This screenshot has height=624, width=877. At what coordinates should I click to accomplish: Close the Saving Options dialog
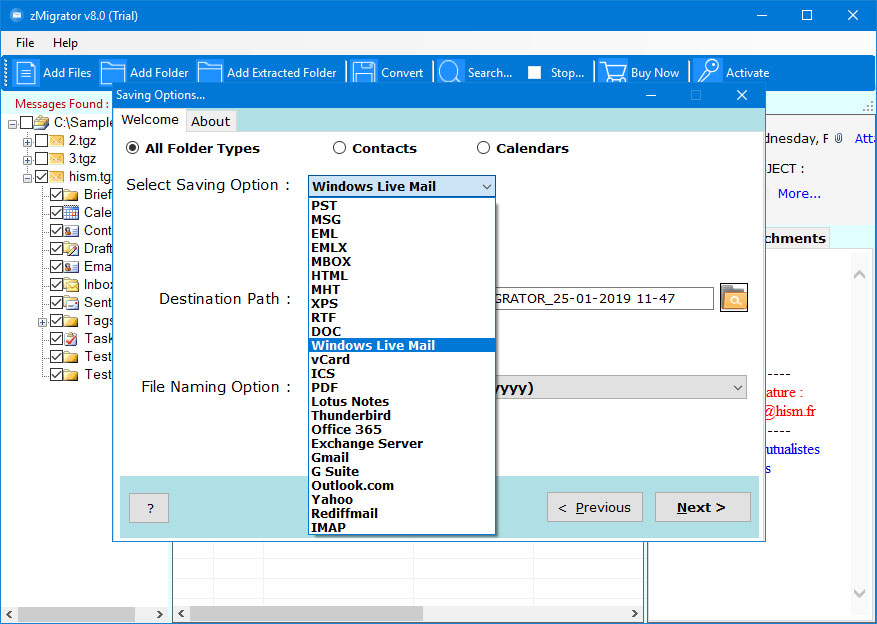pos(742,95)
